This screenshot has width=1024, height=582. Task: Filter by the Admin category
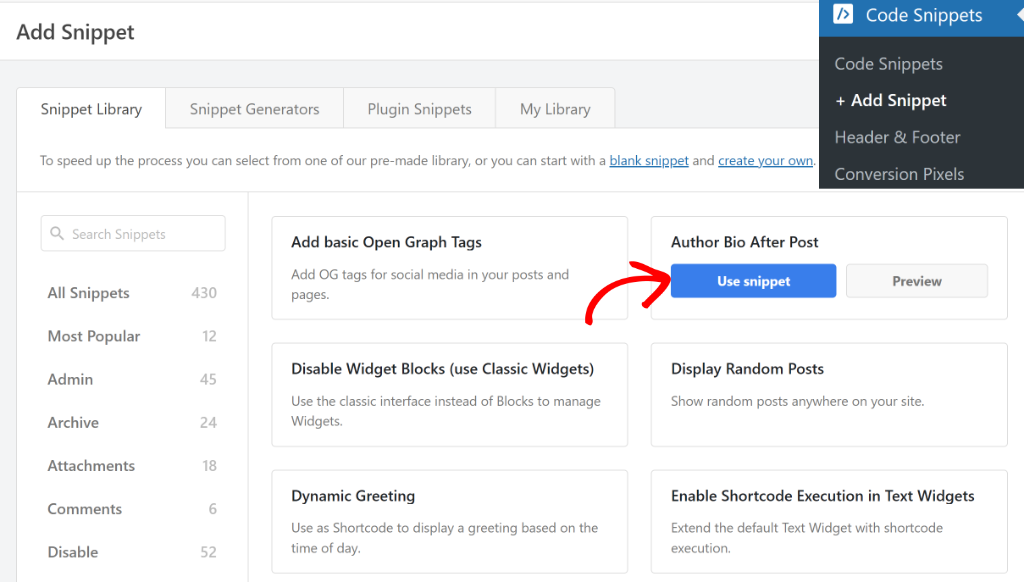(70, 379)
